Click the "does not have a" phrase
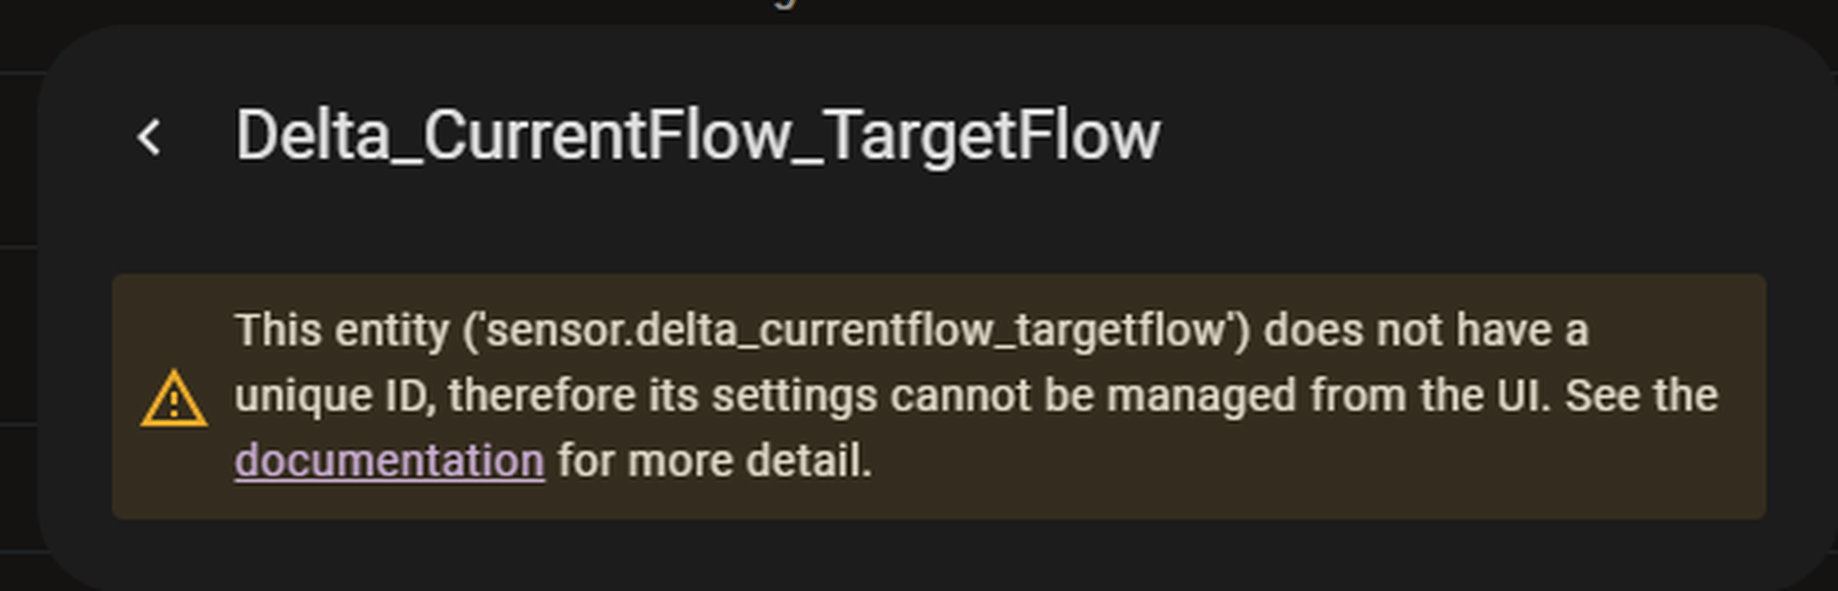Viewport: 1838px width, 591px height. coord(1426,330)
